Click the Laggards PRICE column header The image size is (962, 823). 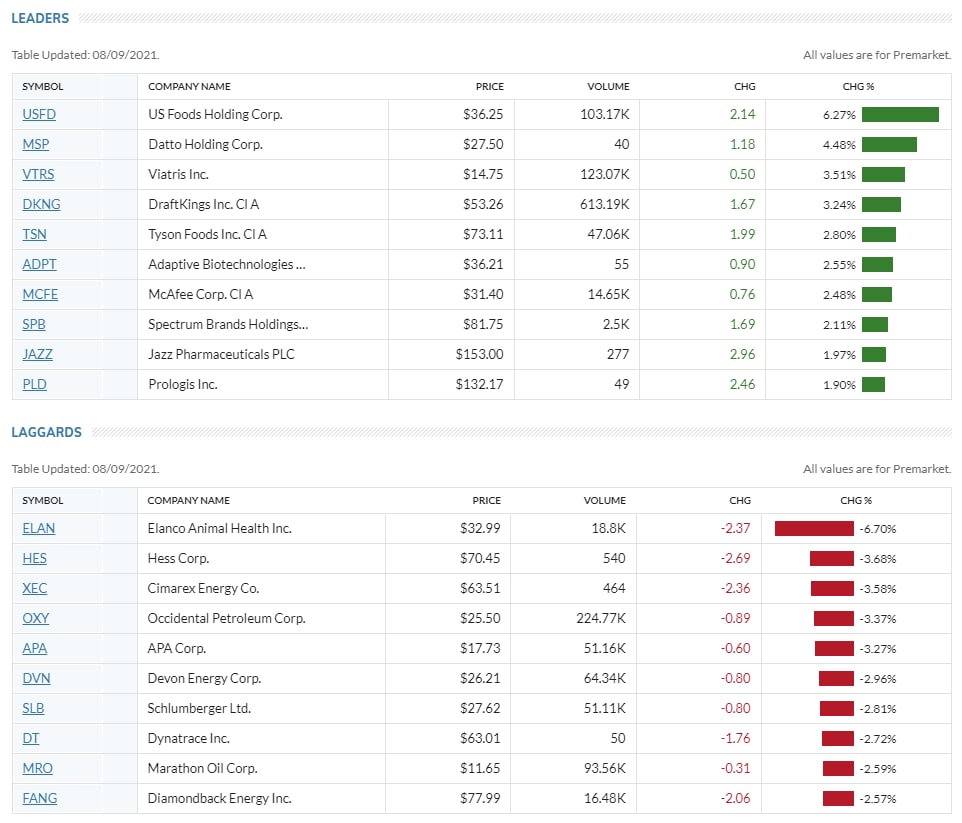pos(487,501)
